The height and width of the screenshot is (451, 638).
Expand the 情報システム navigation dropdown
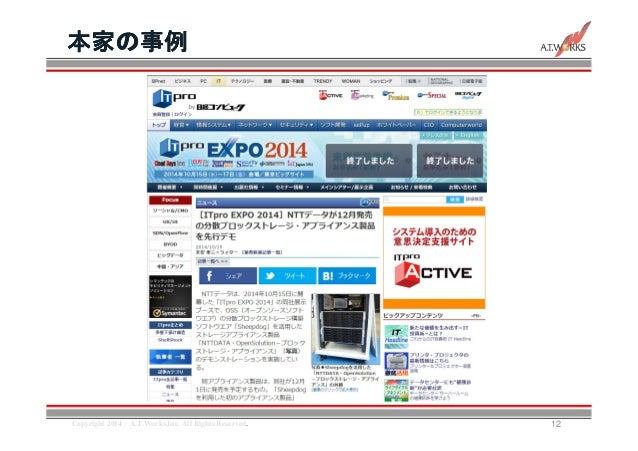(x=213, y=125)
